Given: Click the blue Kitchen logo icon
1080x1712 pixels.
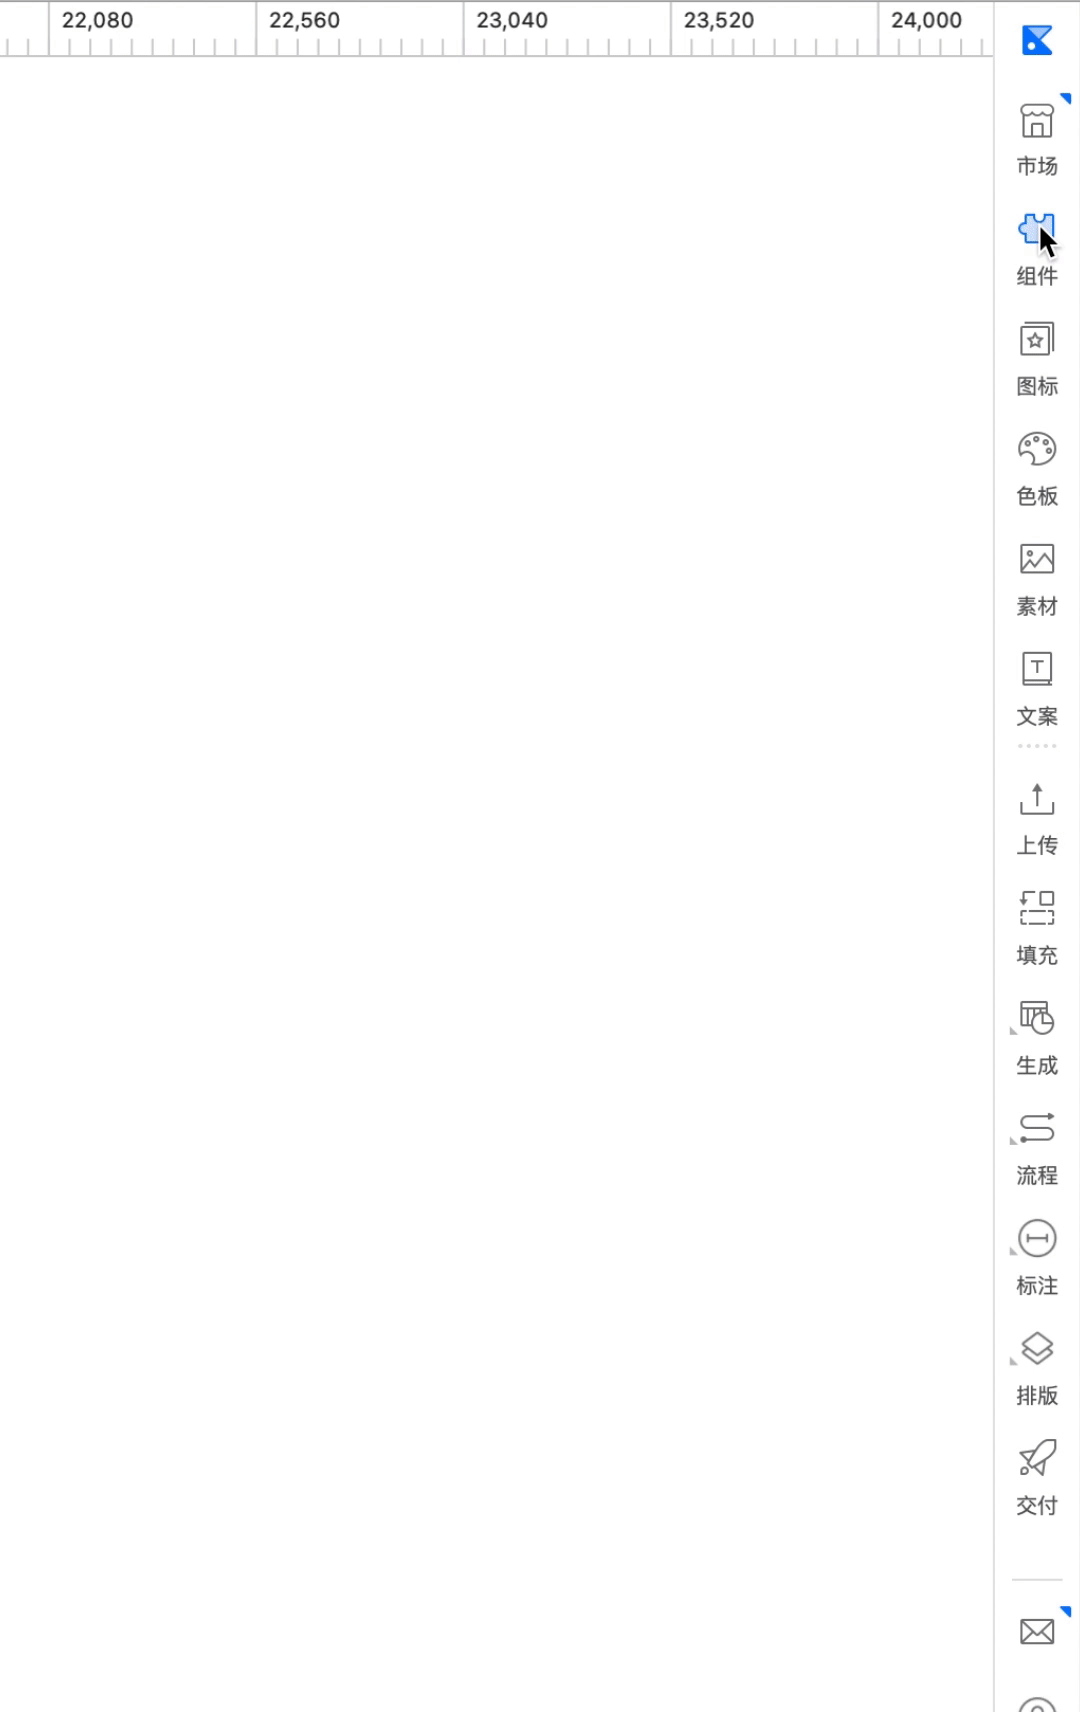Looking at the screenshot, I should pyautogui.click(x=1037, y=40).
